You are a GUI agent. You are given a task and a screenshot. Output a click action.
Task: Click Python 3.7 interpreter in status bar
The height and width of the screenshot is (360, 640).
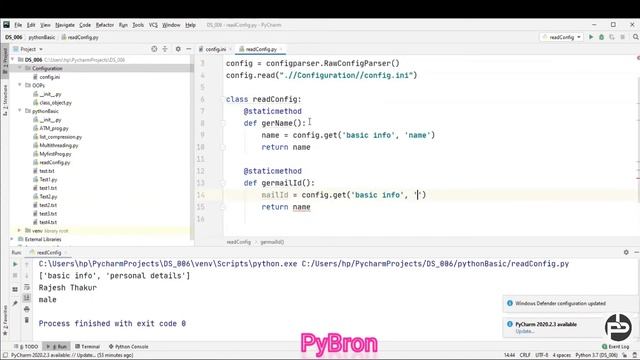[x=596, y=355]
